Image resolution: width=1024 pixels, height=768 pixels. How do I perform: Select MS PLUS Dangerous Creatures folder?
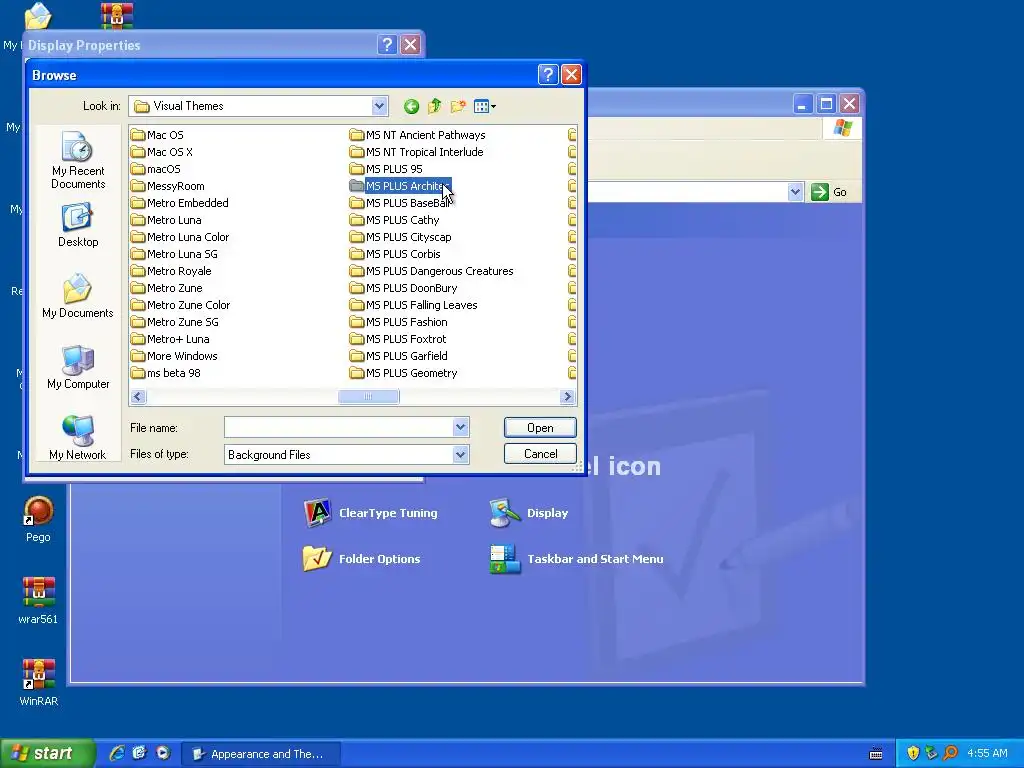point(432,271)
